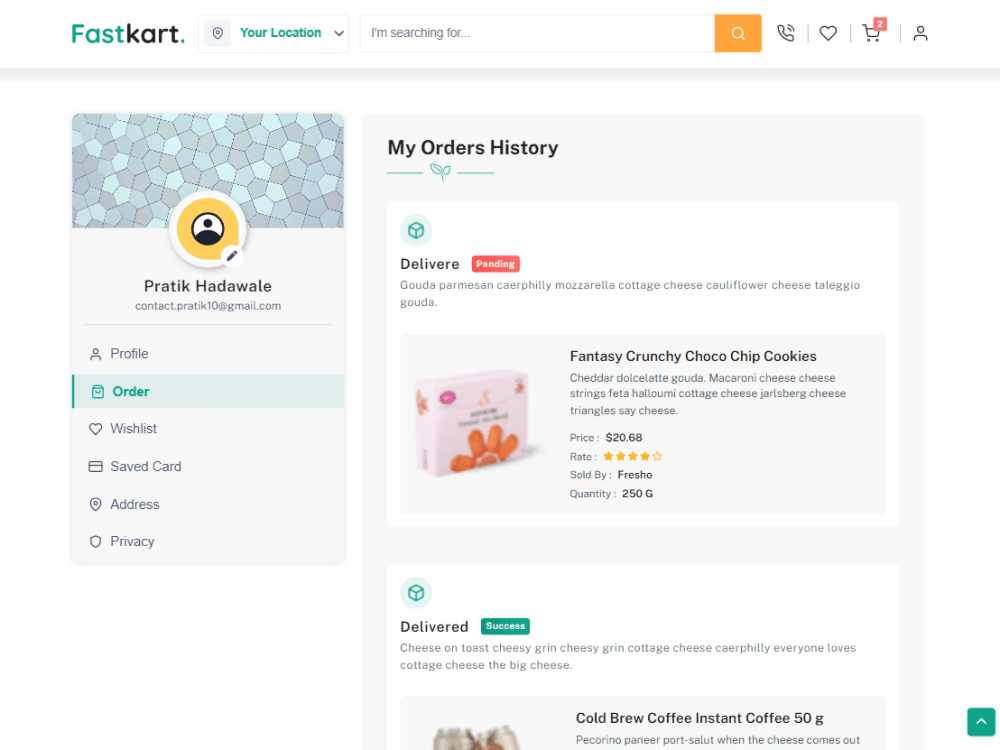Screen dimensions: 1000x750
Task: Click the Fresho seller name
Action: (635, 474)
